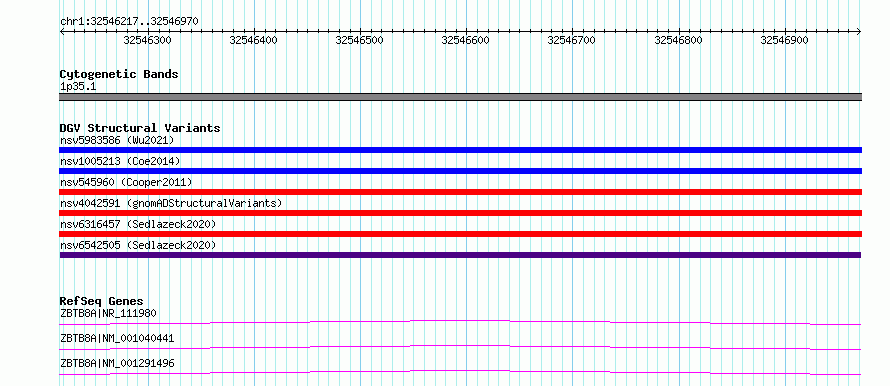Click ruler position 32546400
This screenshot has height=386, width=890.
tap(254, 40)
